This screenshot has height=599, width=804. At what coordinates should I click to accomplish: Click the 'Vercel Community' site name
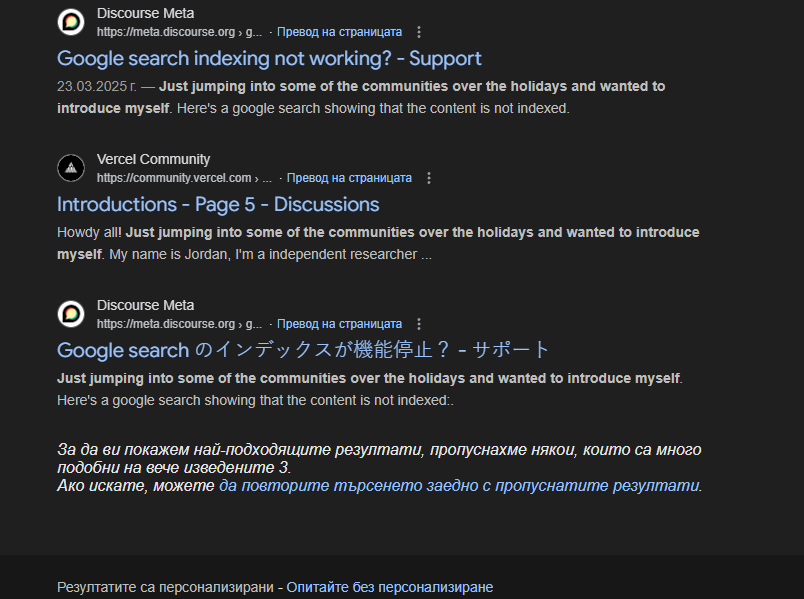(x=153, y=159)
